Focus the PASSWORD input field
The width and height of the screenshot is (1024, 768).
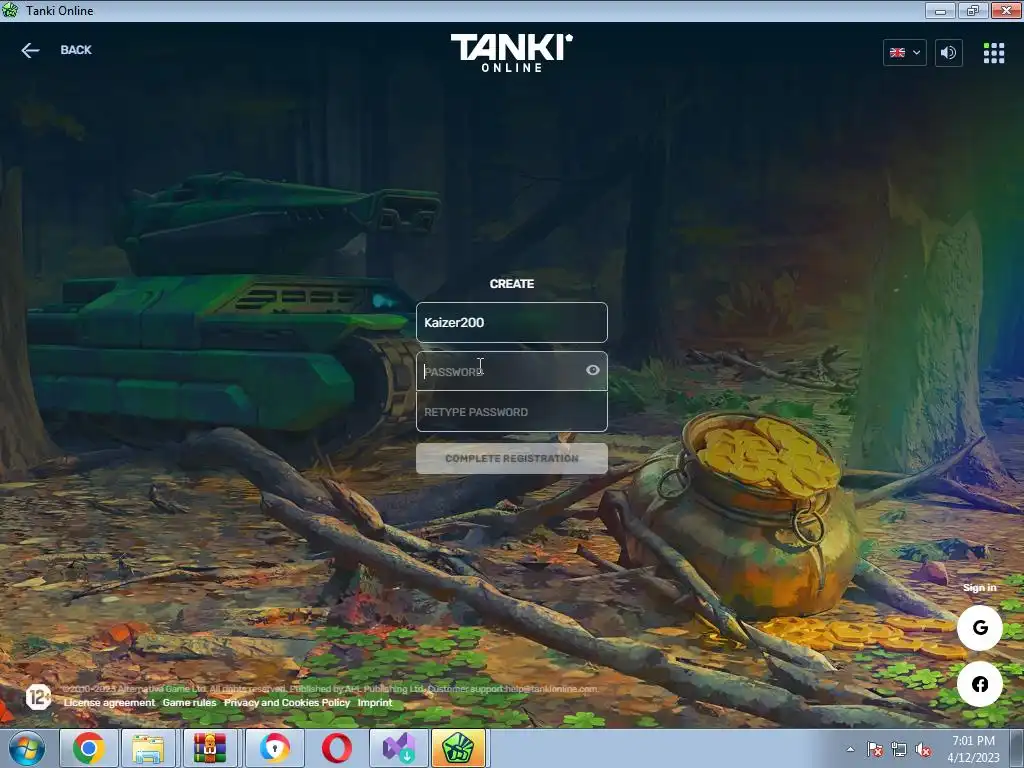click(511, 371)
